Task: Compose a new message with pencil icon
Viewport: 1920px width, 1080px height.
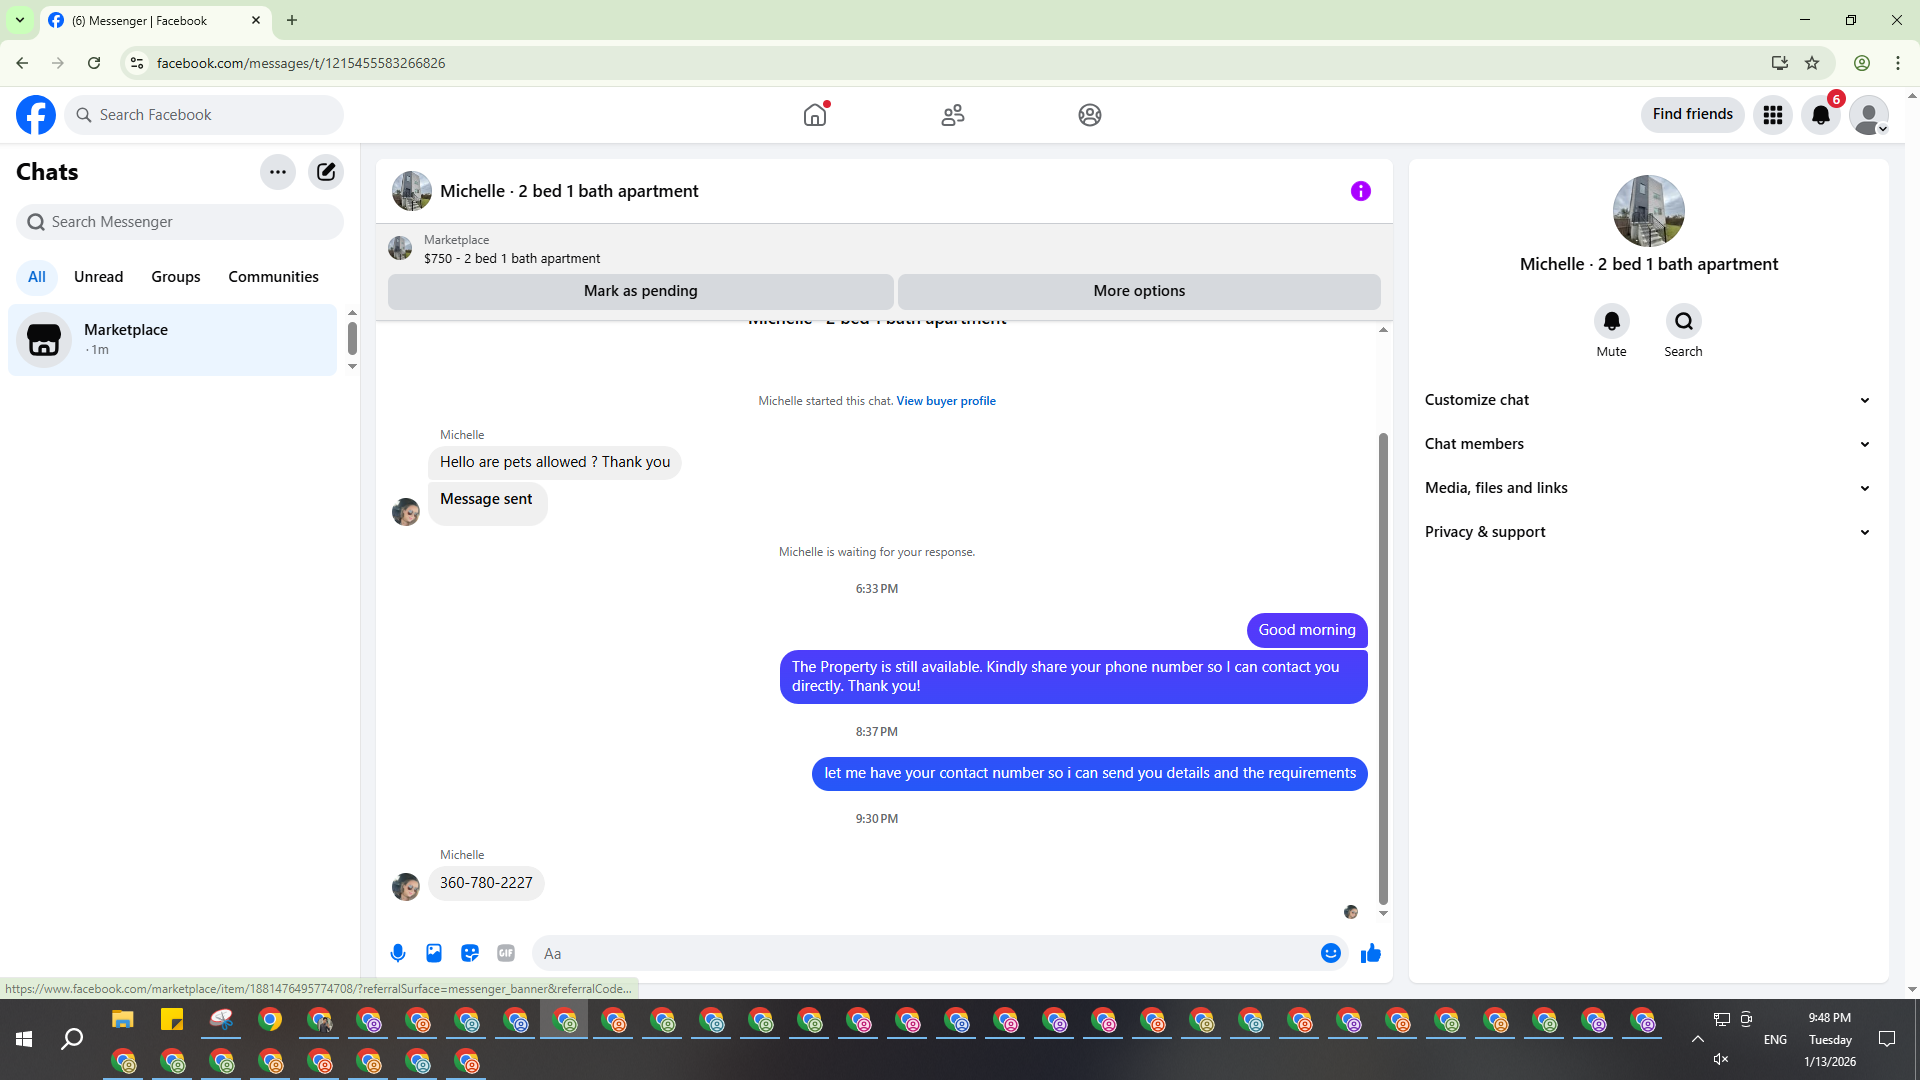Action: coord(326,172)
